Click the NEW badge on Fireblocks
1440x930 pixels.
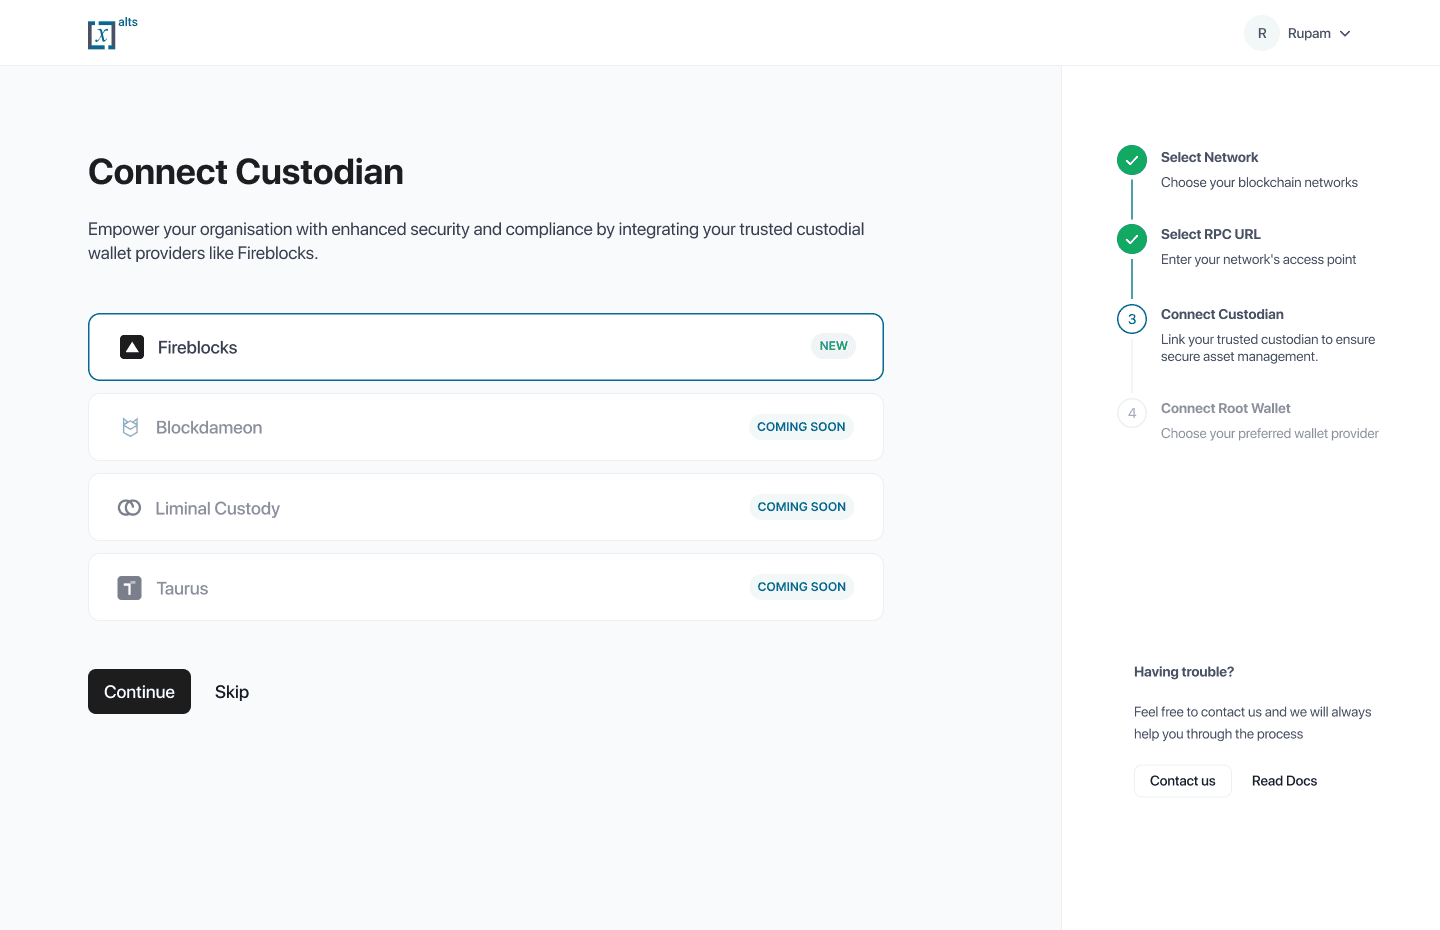click(834, 346)
